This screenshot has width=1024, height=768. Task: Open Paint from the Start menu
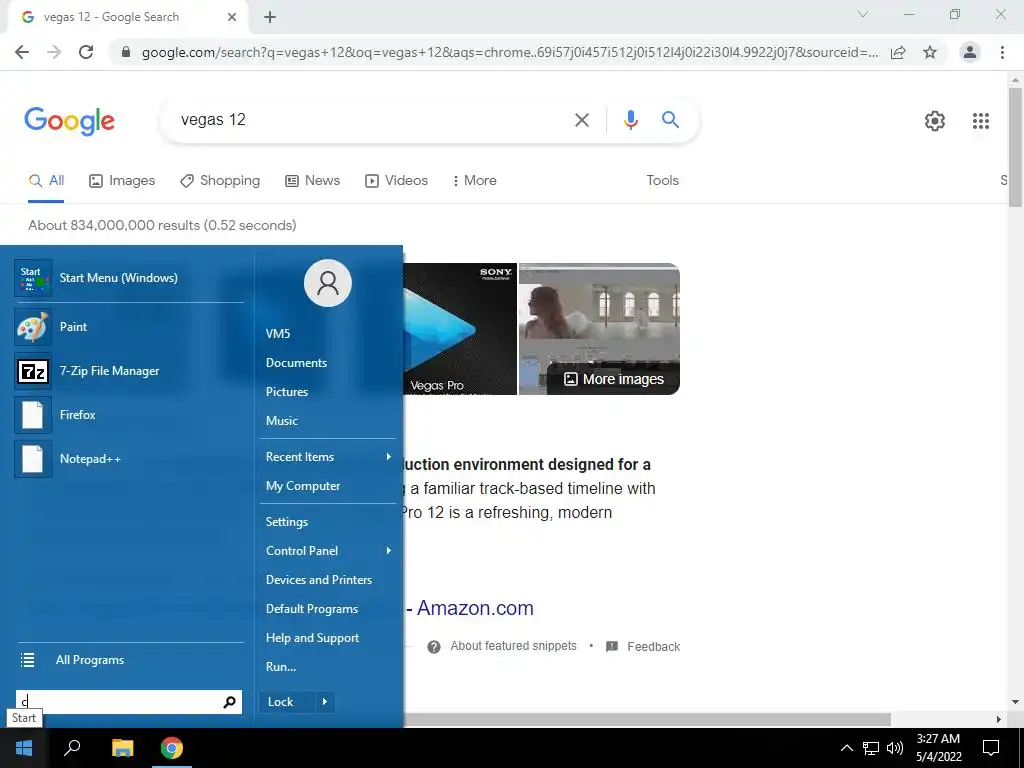coord(129,327)
